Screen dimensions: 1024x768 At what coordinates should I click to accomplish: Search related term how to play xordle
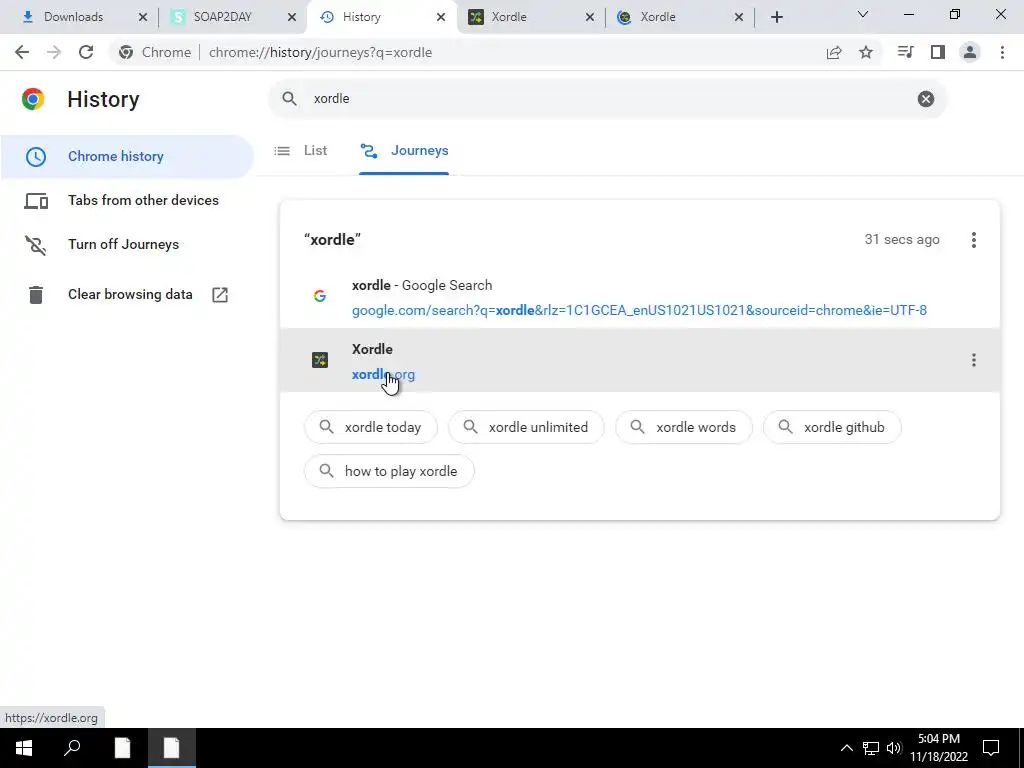click(x=389, y=472)
